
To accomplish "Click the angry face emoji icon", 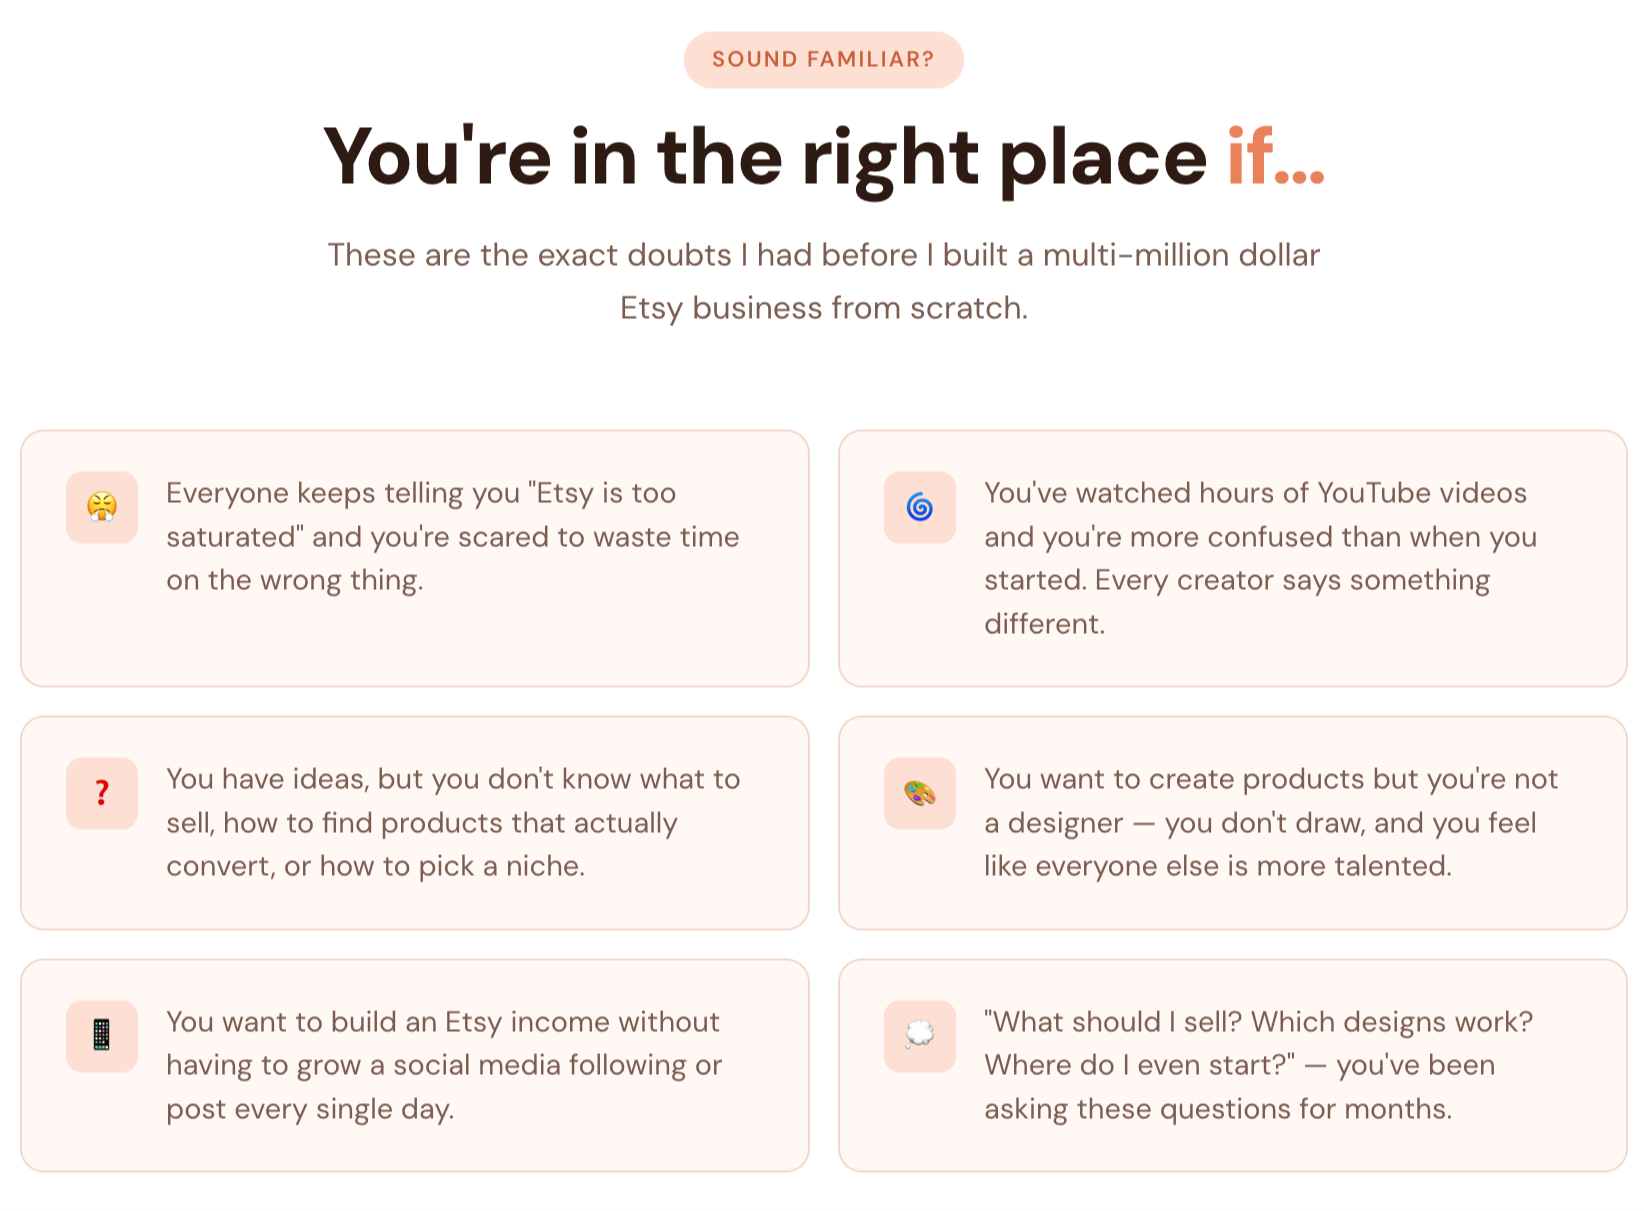I will pos(102,507).
